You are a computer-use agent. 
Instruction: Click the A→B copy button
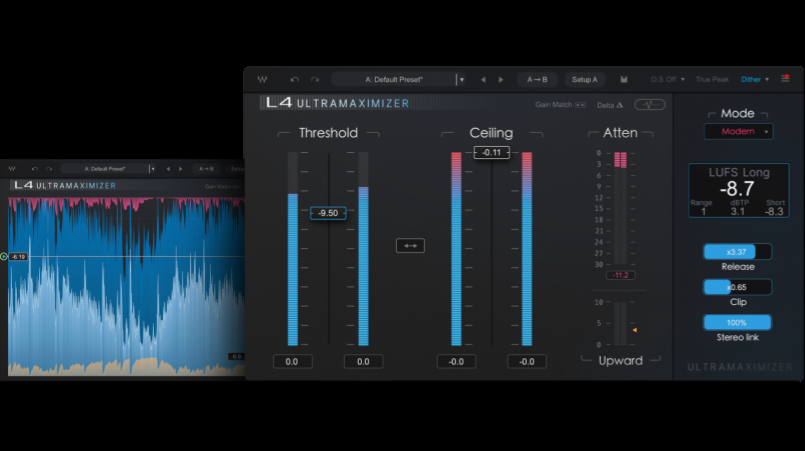[537, 79]
